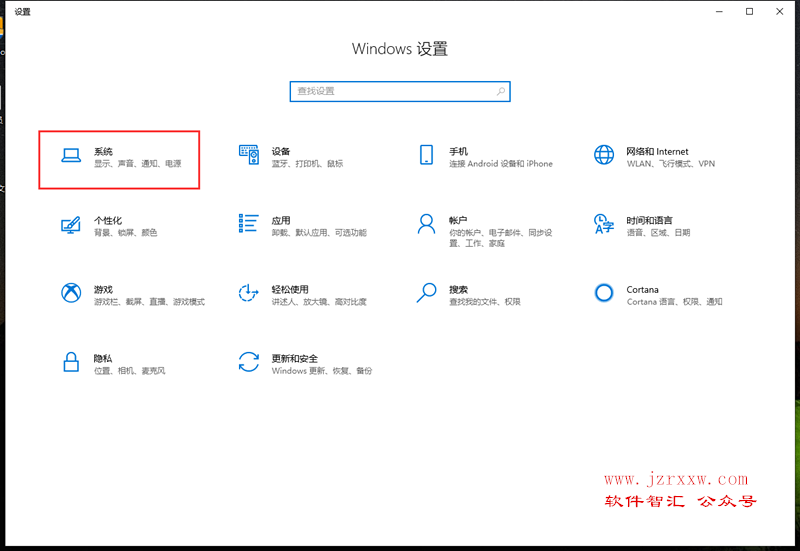Image resolution: width=800 pixels, height=551 pixels.
Task: Minimize the 设置 window
Action: click(719, 11)
